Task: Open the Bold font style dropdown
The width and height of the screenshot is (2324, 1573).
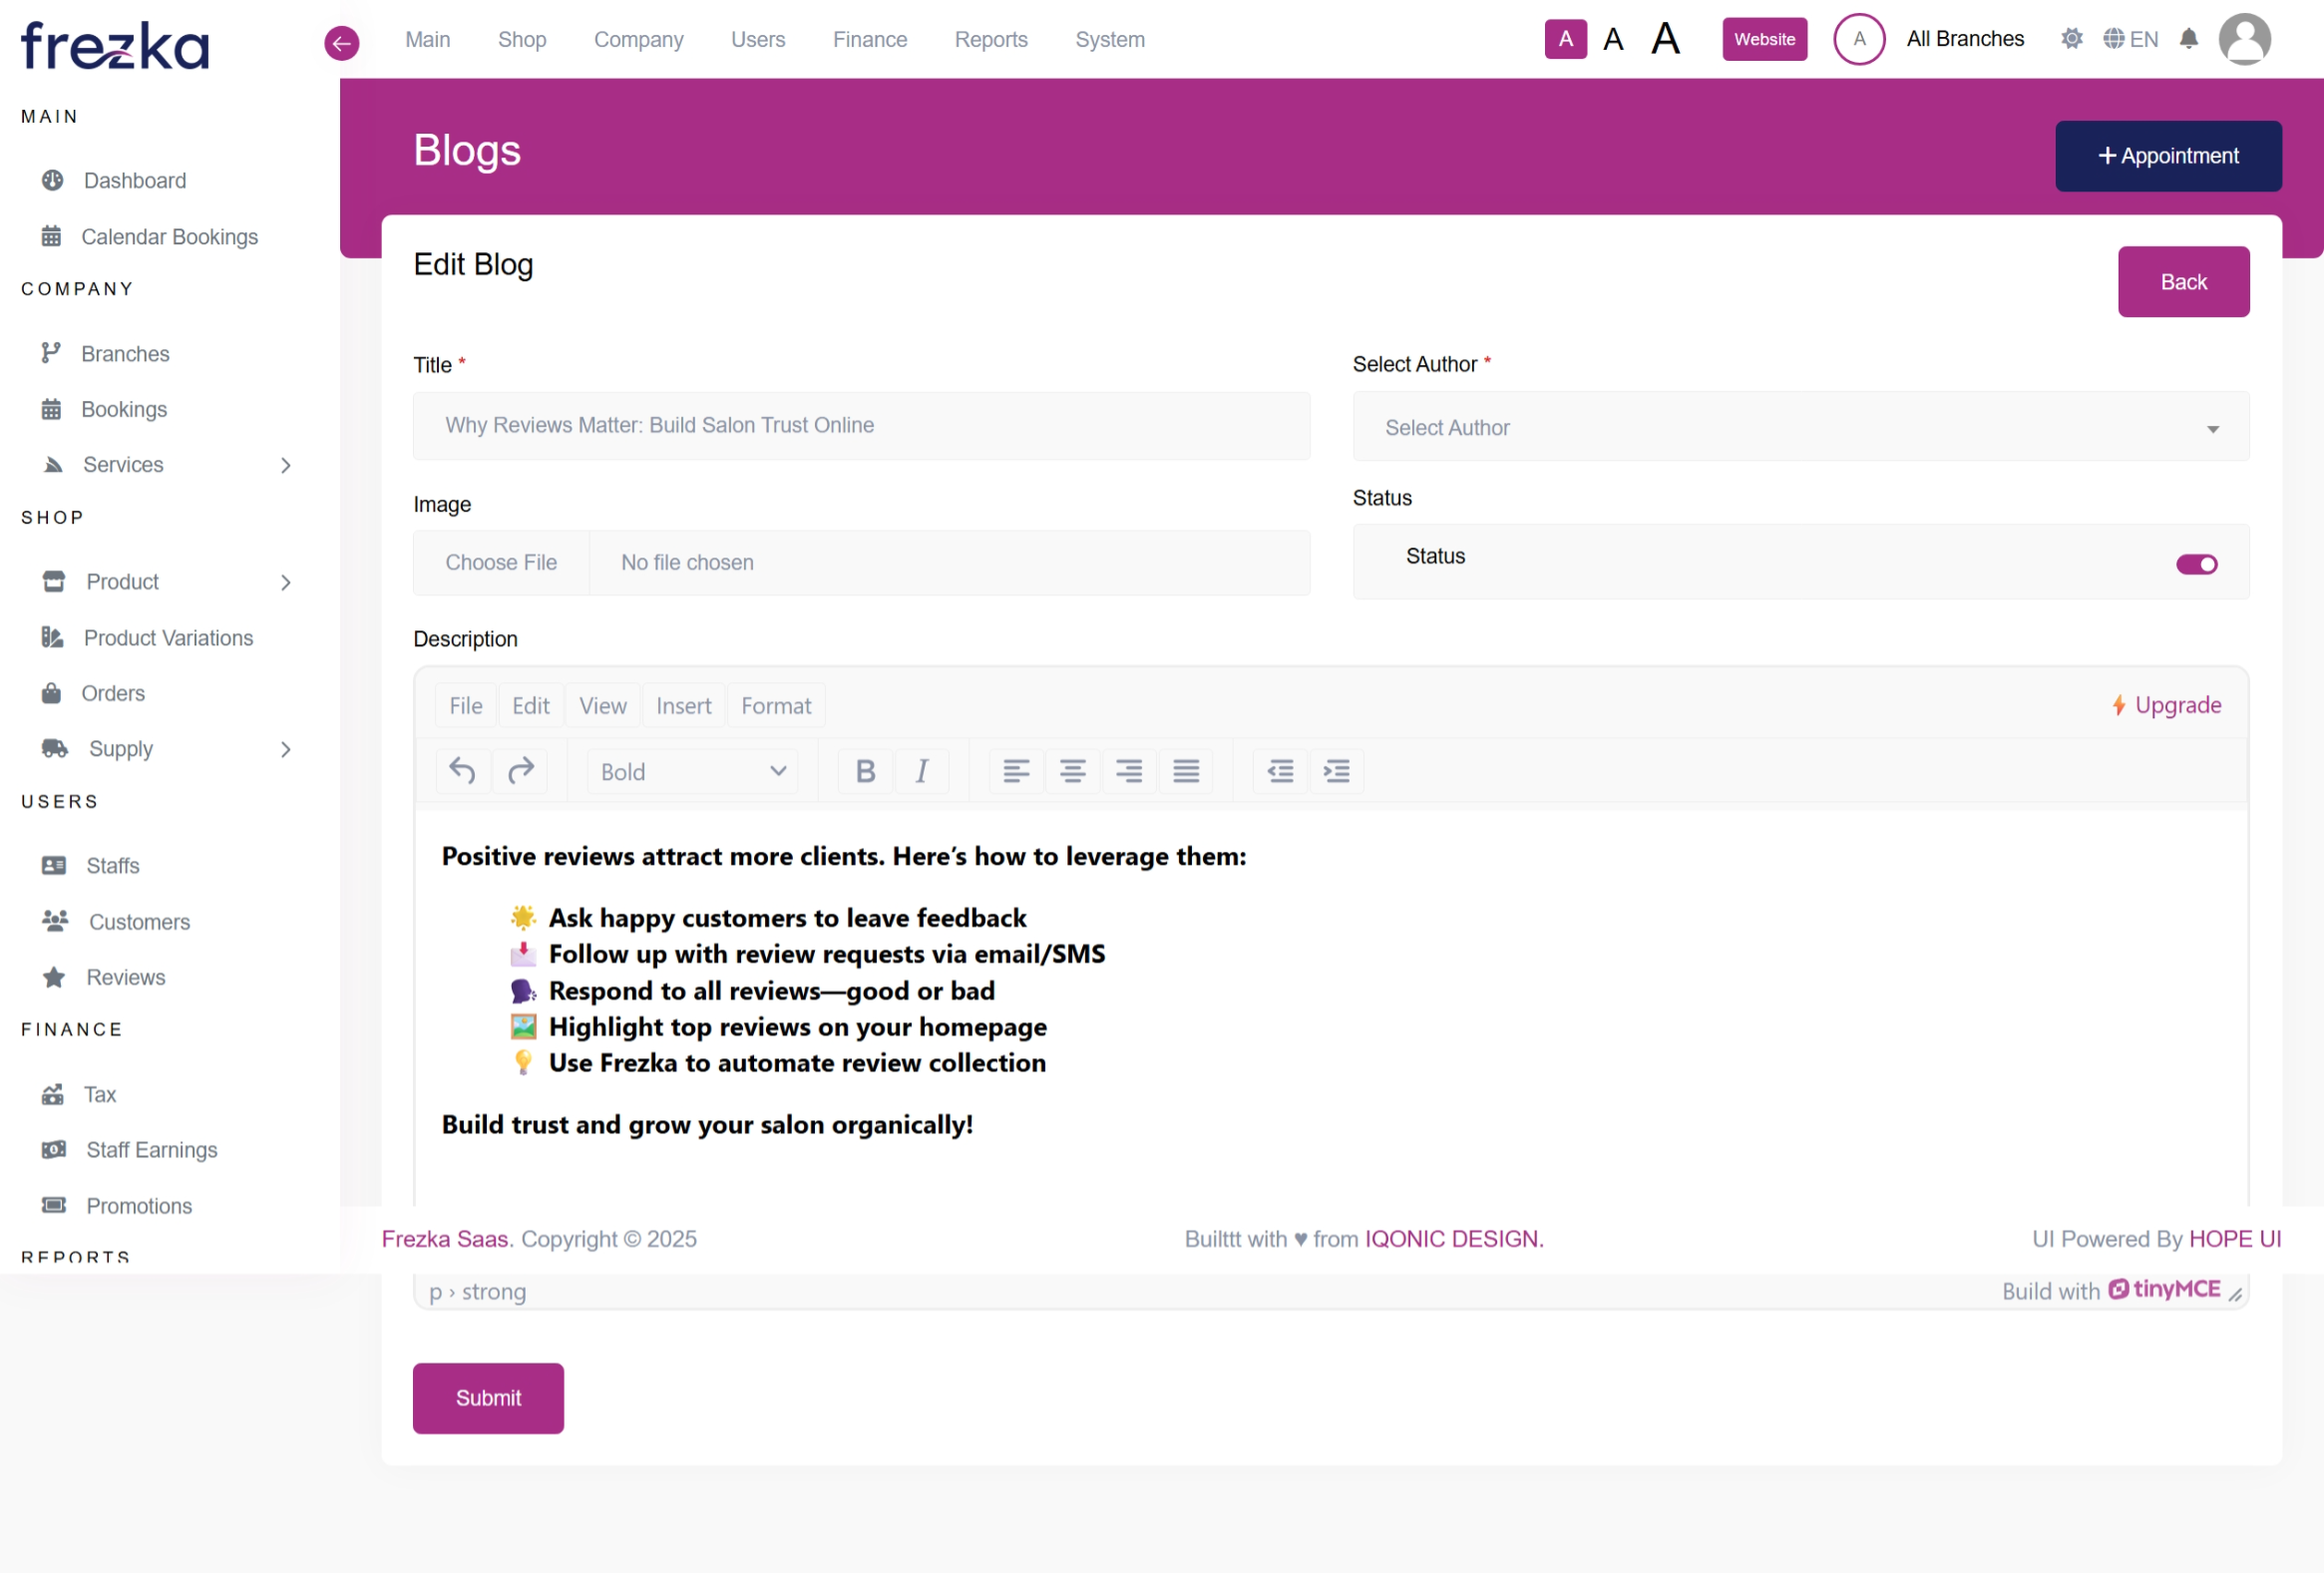Action: [x=692, y=771]
